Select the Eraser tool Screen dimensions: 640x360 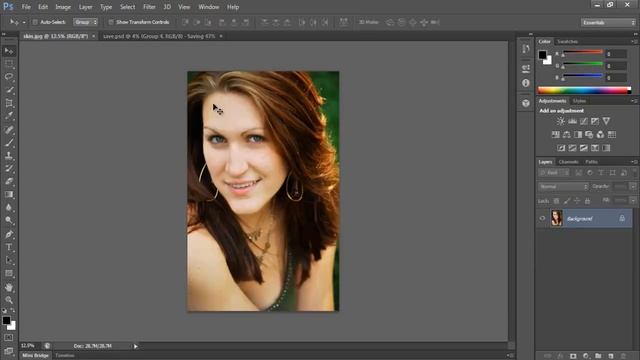click(9, 182)
